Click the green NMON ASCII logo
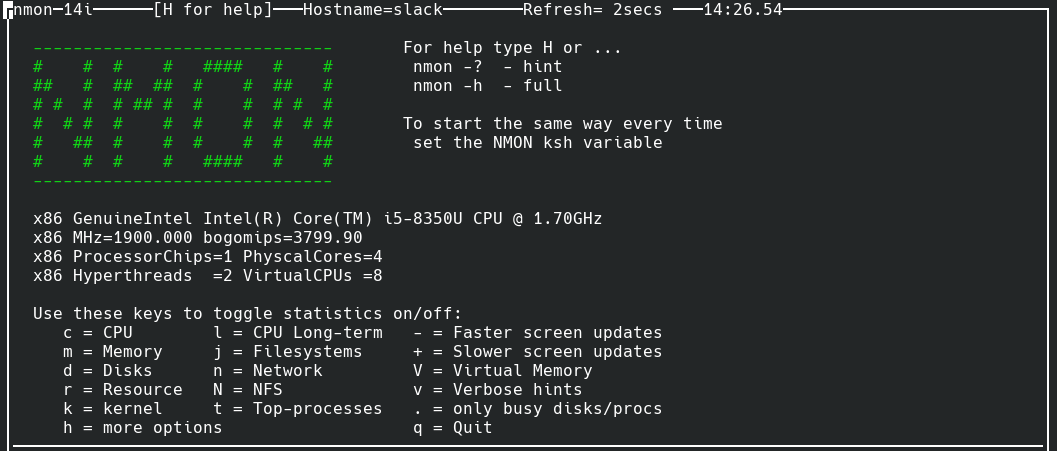 click(x=183, y=114)
